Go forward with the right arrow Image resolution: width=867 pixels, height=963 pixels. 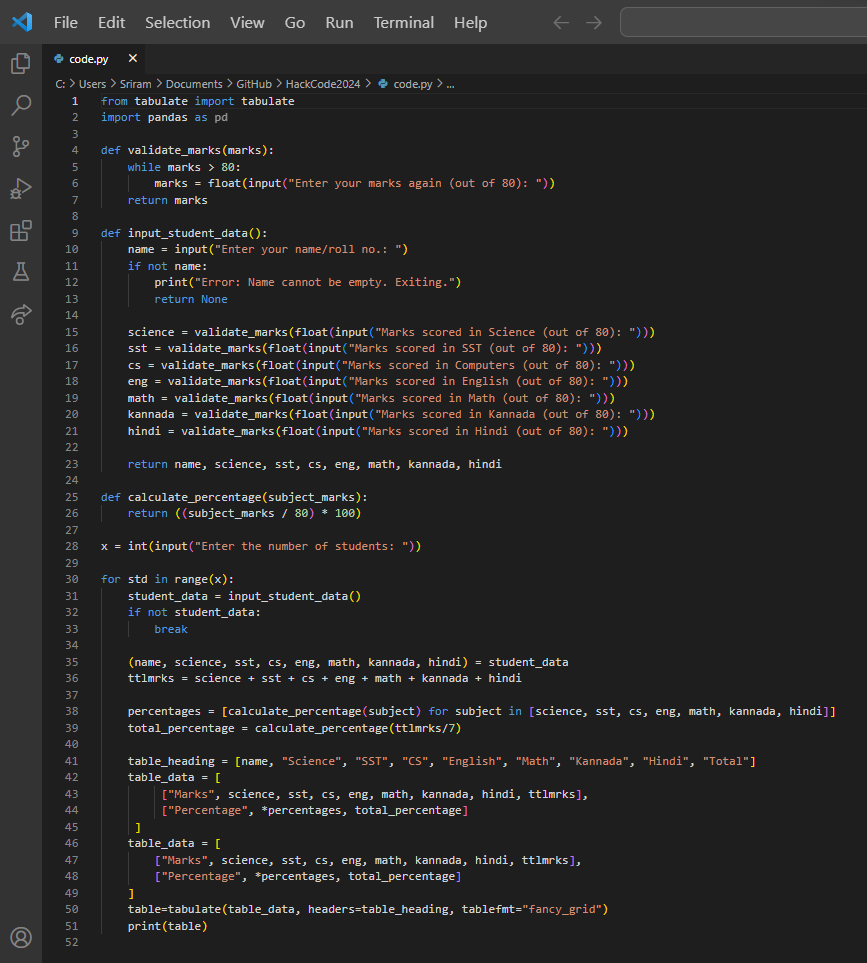point(594,23)
